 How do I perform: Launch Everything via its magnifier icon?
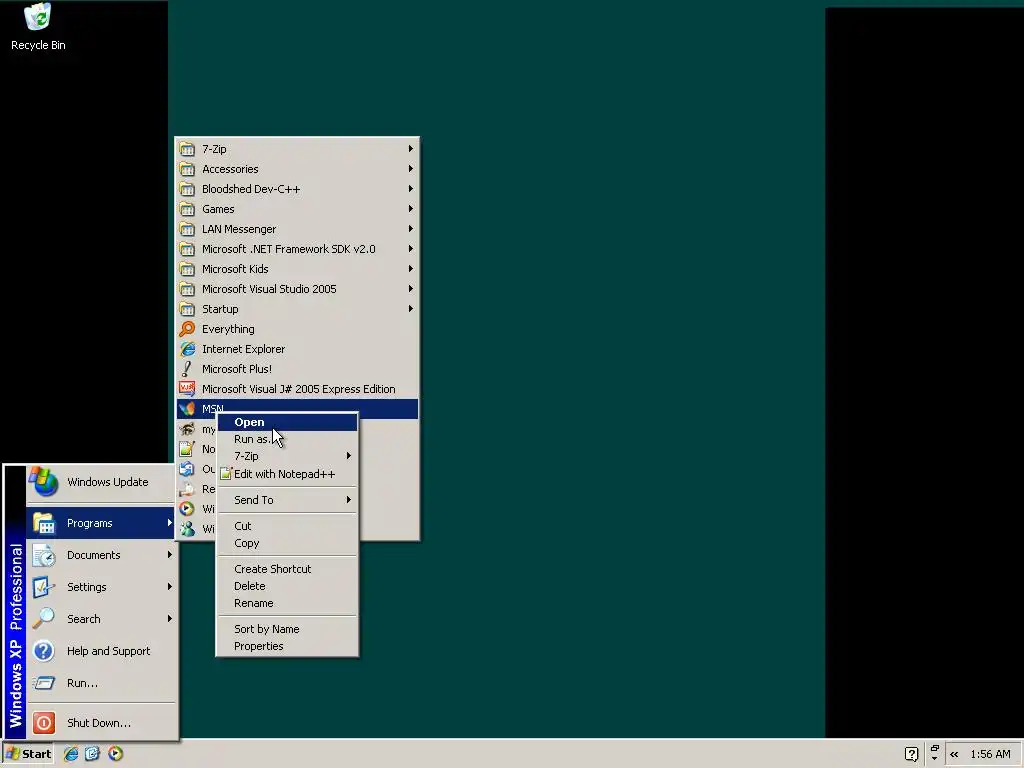pos(187,329)
